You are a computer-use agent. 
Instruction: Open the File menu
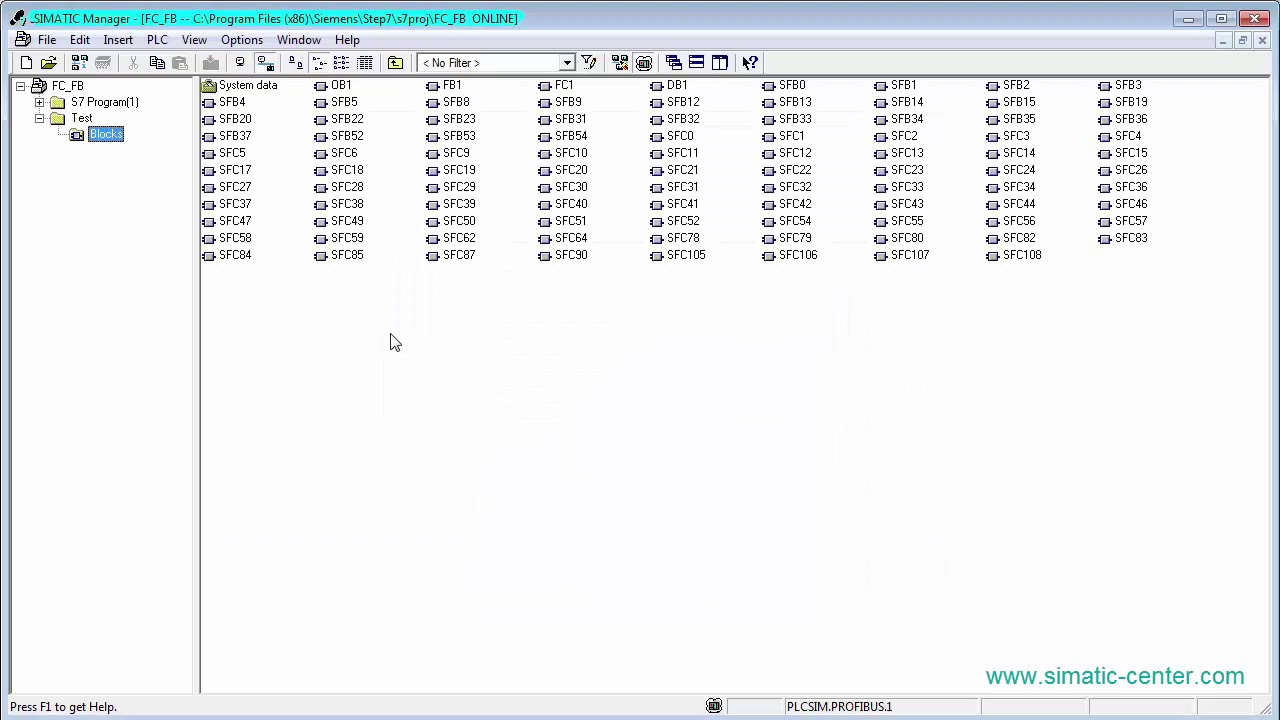pos(47,40)
